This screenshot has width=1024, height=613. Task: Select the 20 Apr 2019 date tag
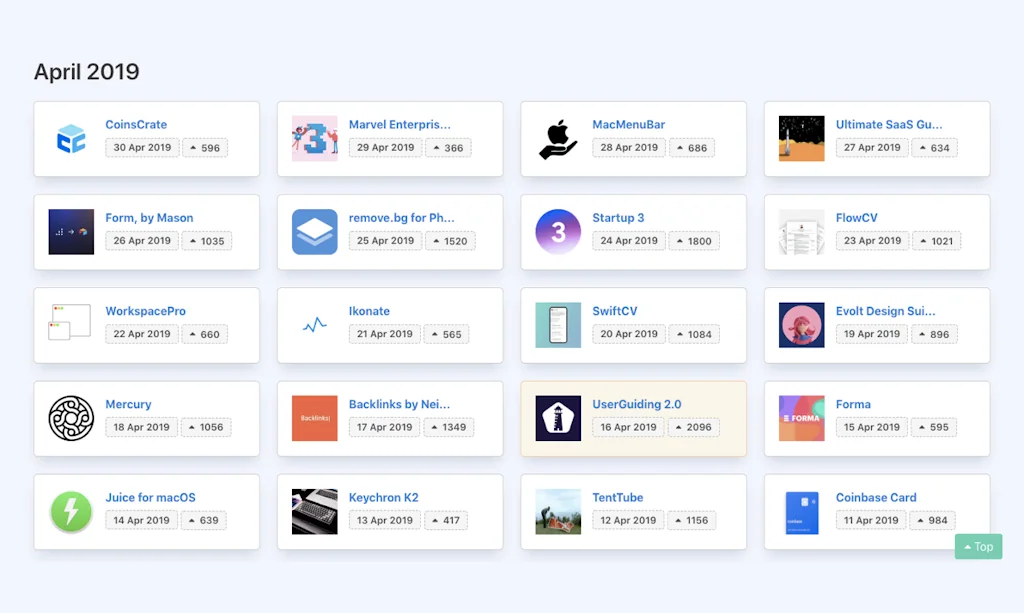629,334
